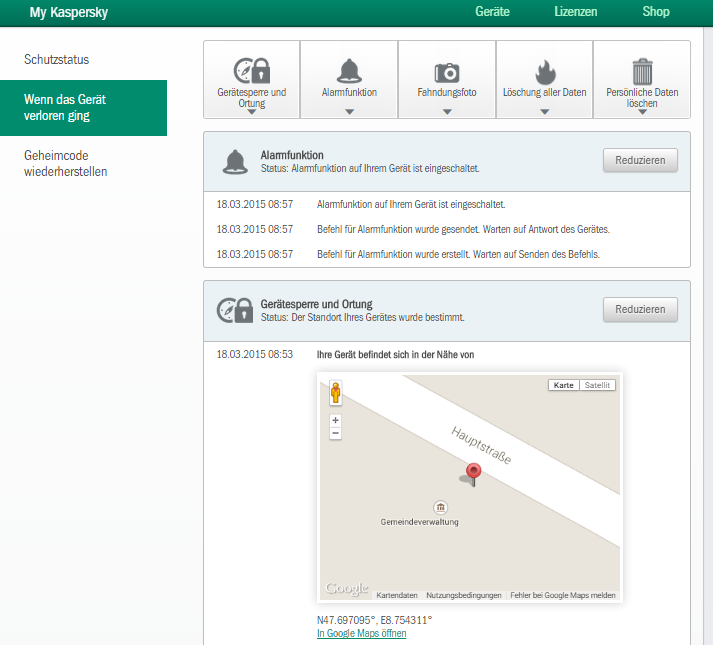
Task: Expand Fahndungsfoto dropdown arrow
Action: (447, 112)
